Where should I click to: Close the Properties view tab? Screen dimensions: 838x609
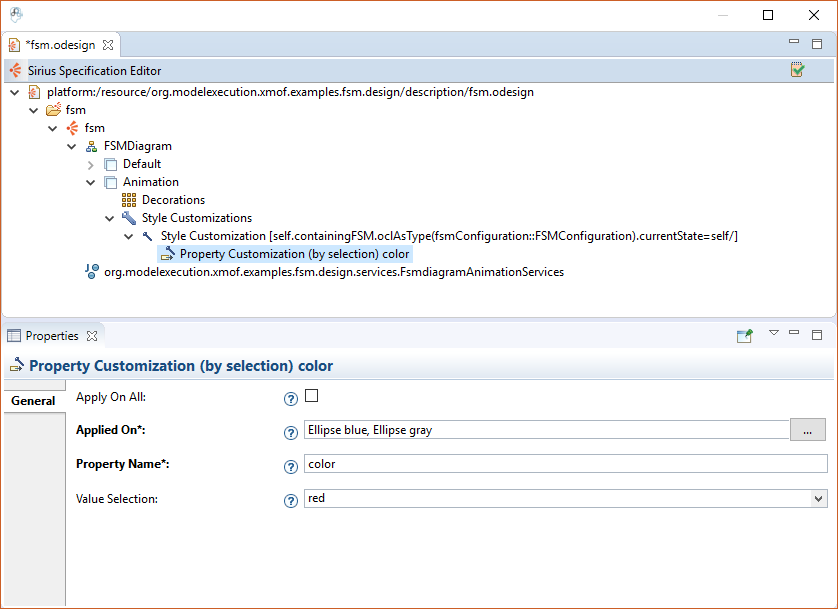92,335
